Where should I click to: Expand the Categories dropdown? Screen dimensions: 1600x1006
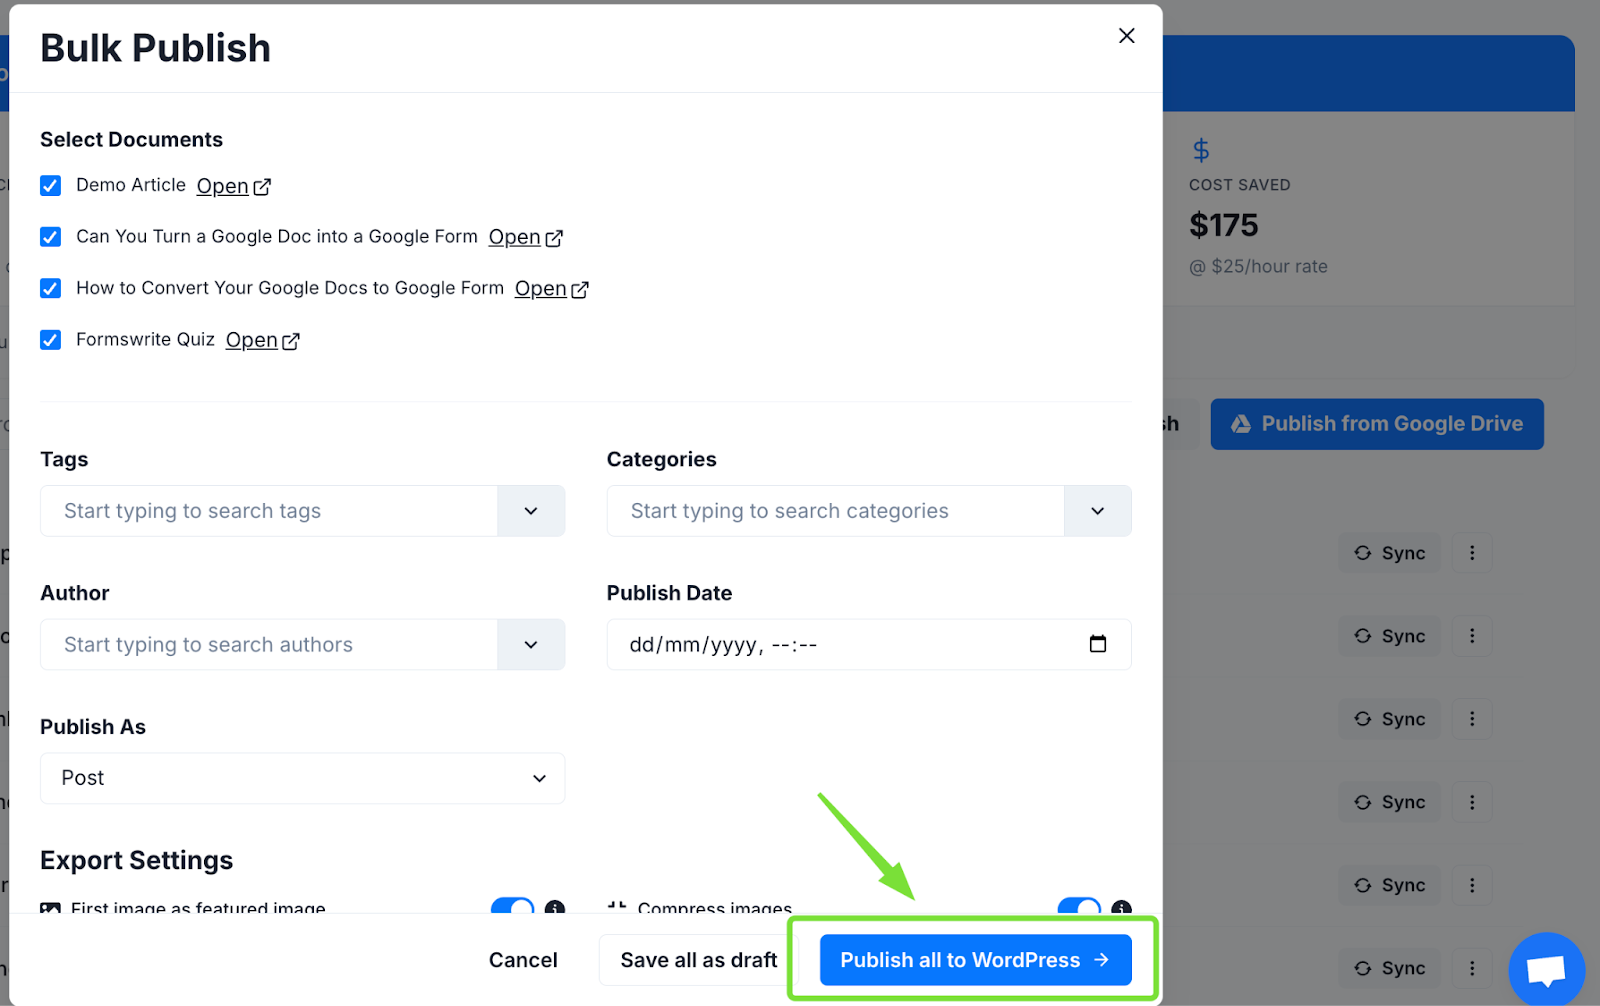(x=1097, y=511)
